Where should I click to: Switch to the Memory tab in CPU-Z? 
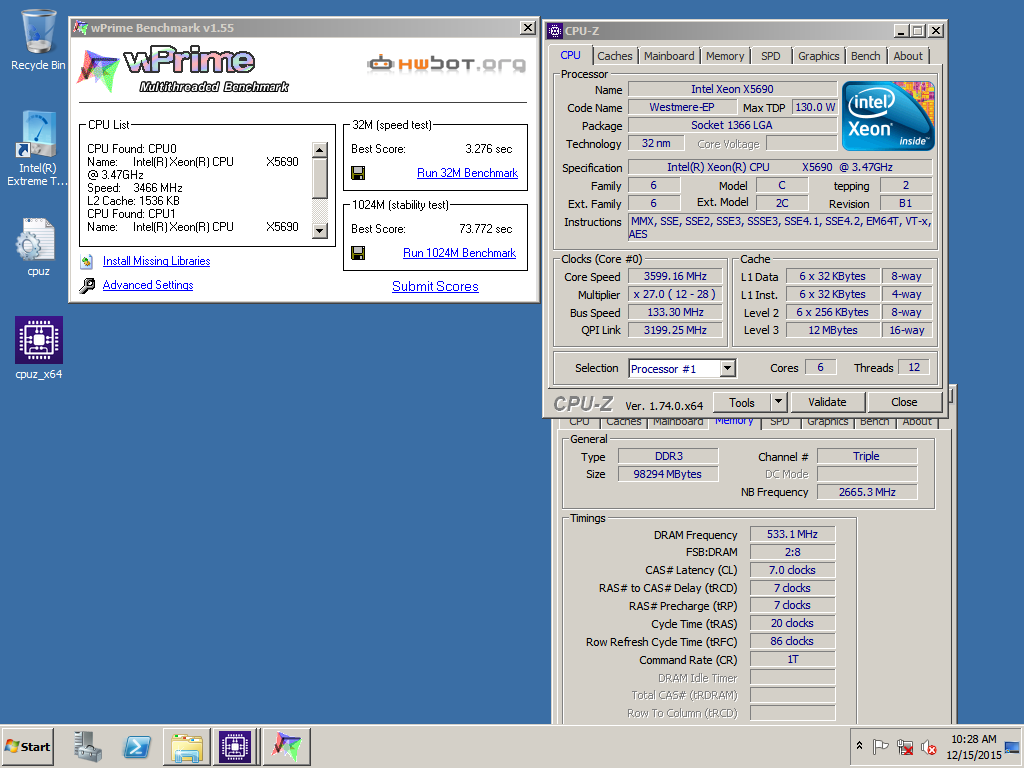point(725,56)
